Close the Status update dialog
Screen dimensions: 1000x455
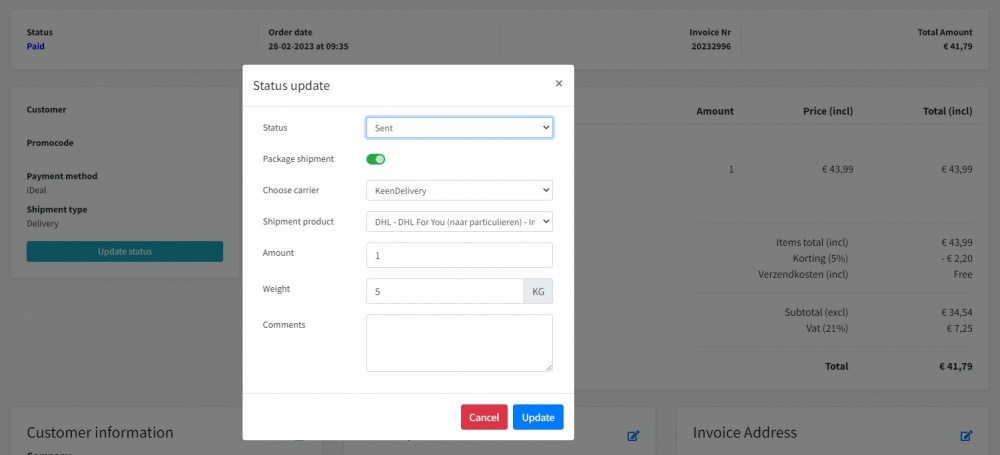559,84
